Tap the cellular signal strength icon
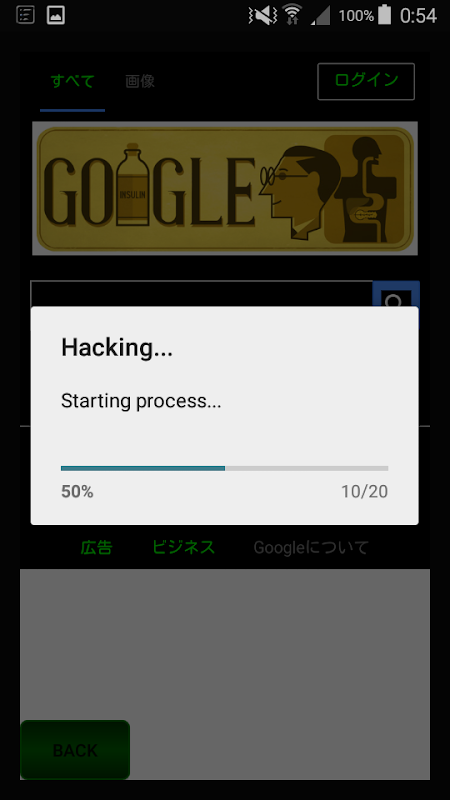 320,16
